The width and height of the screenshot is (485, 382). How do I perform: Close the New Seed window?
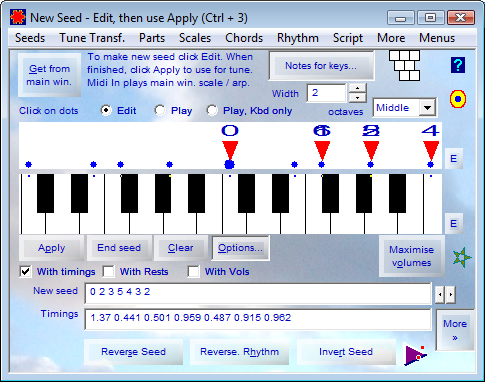click(x=461, y=18)
